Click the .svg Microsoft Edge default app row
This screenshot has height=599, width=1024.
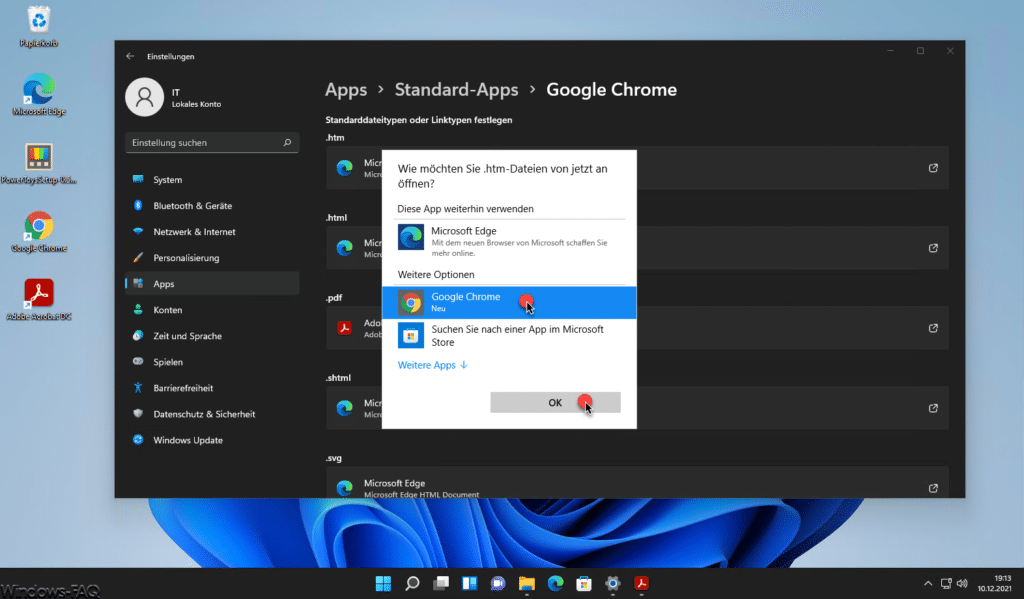click(637, 483)
